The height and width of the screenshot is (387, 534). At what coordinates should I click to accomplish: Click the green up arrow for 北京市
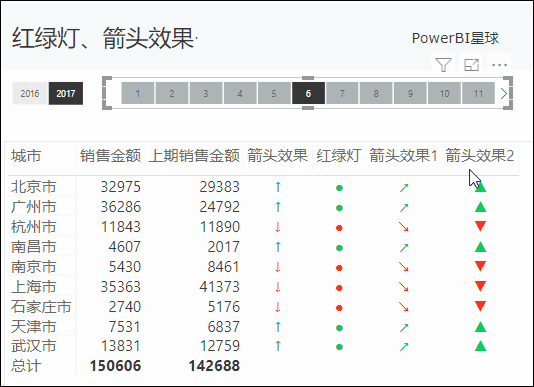pyautogui.click(x=278, y=187)
